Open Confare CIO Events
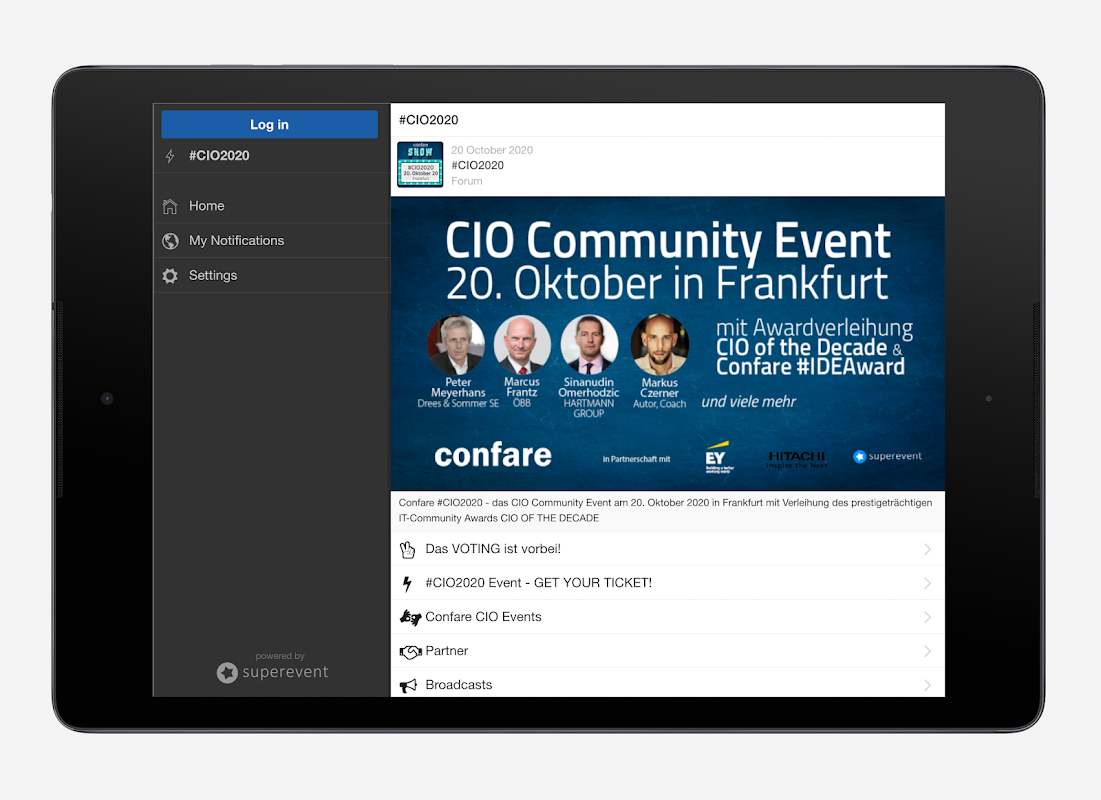This screenshot has width=1101, height=800. click(668, 617)
